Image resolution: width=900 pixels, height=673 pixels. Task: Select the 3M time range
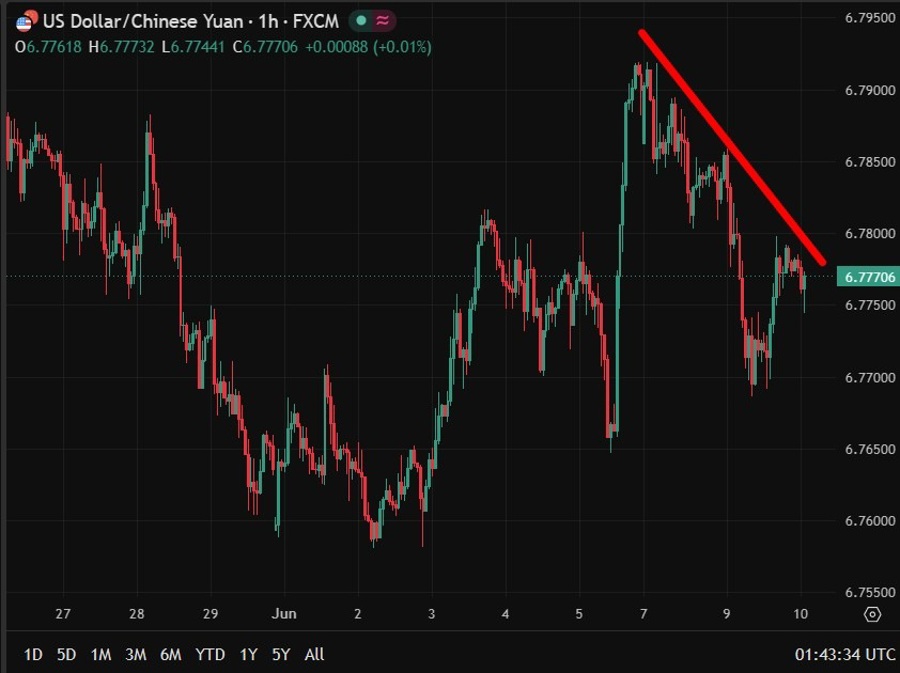tap(135, 654)
